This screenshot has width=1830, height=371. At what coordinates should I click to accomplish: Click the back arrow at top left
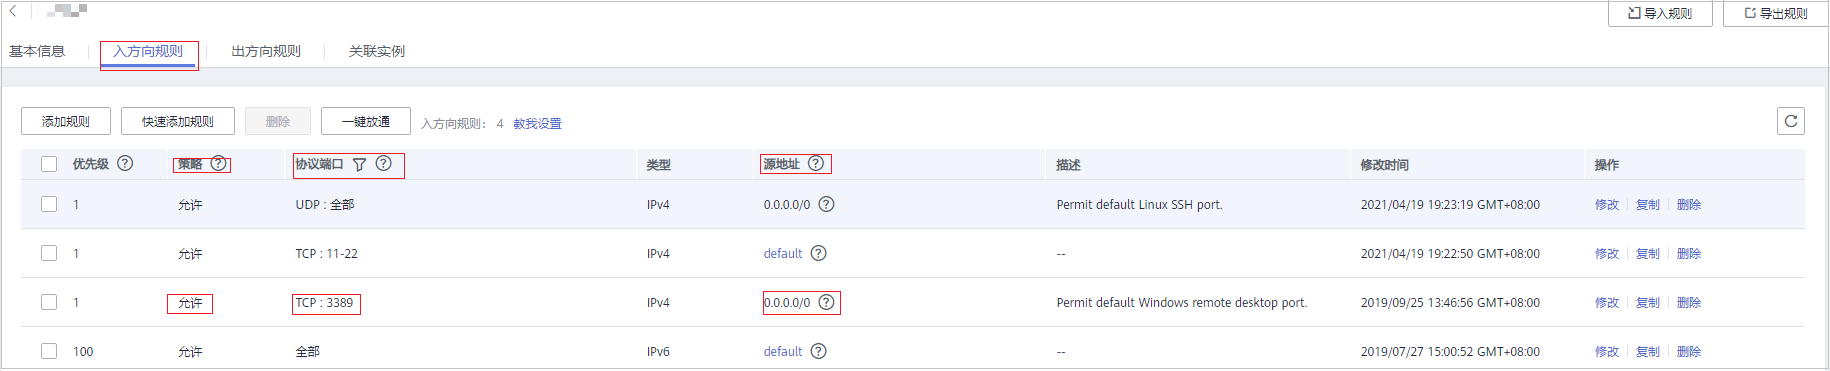13,11
